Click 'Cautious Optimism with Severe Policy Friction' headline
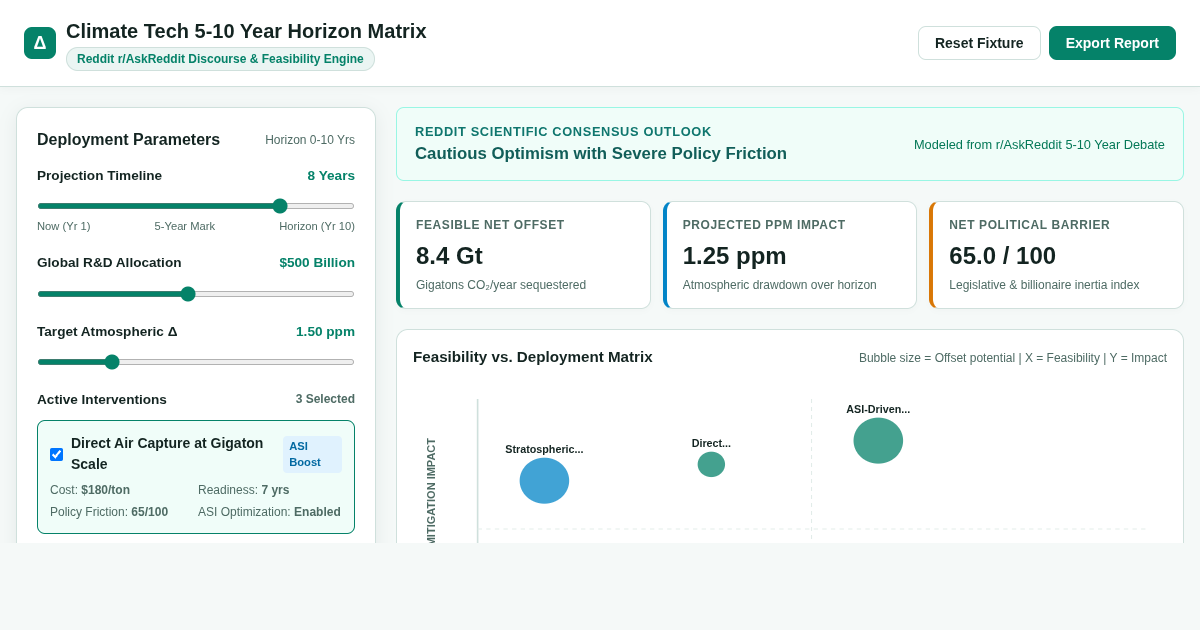 coord(601,154)
